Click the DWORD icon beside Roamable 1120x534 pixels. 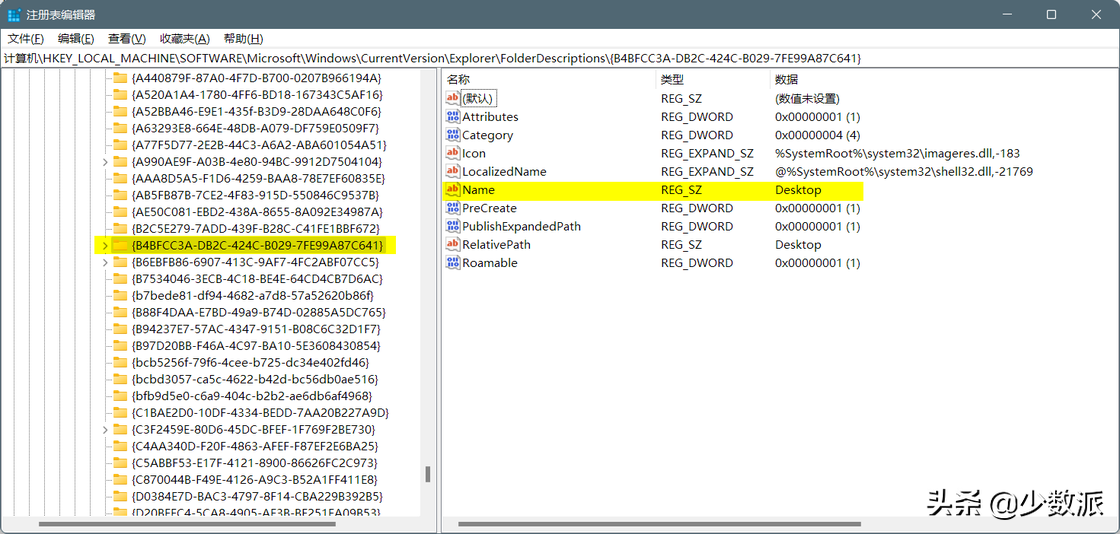click(452, 263)
